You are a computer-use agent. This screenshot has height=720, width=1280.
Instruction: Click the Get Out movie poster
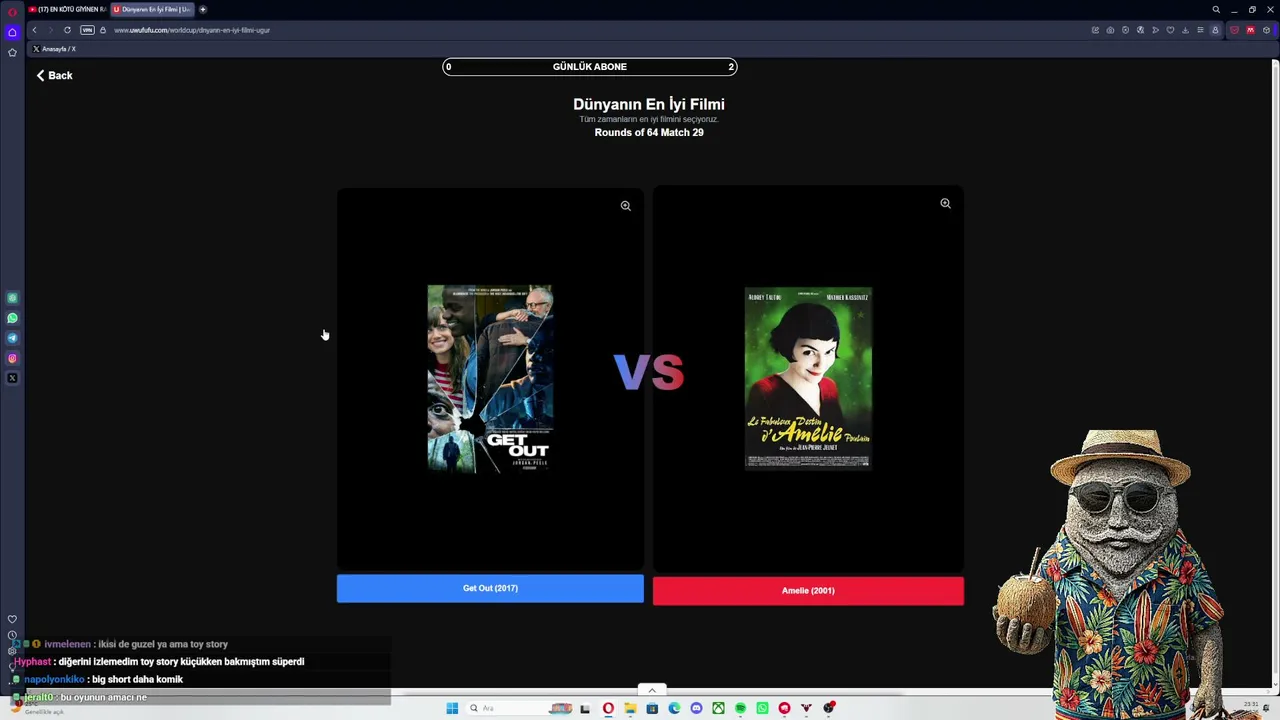tap(490, 378)
